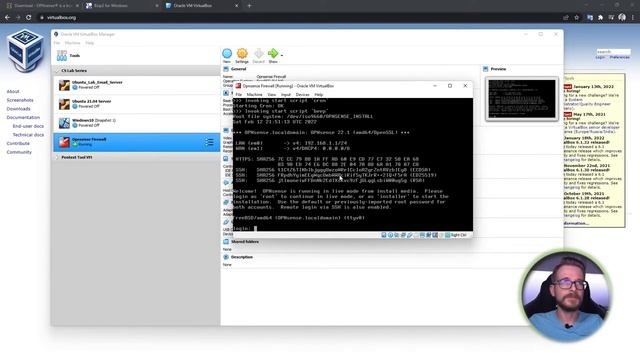Click the browser share icon
Viewport: 640px width, 360px height.
566,18
